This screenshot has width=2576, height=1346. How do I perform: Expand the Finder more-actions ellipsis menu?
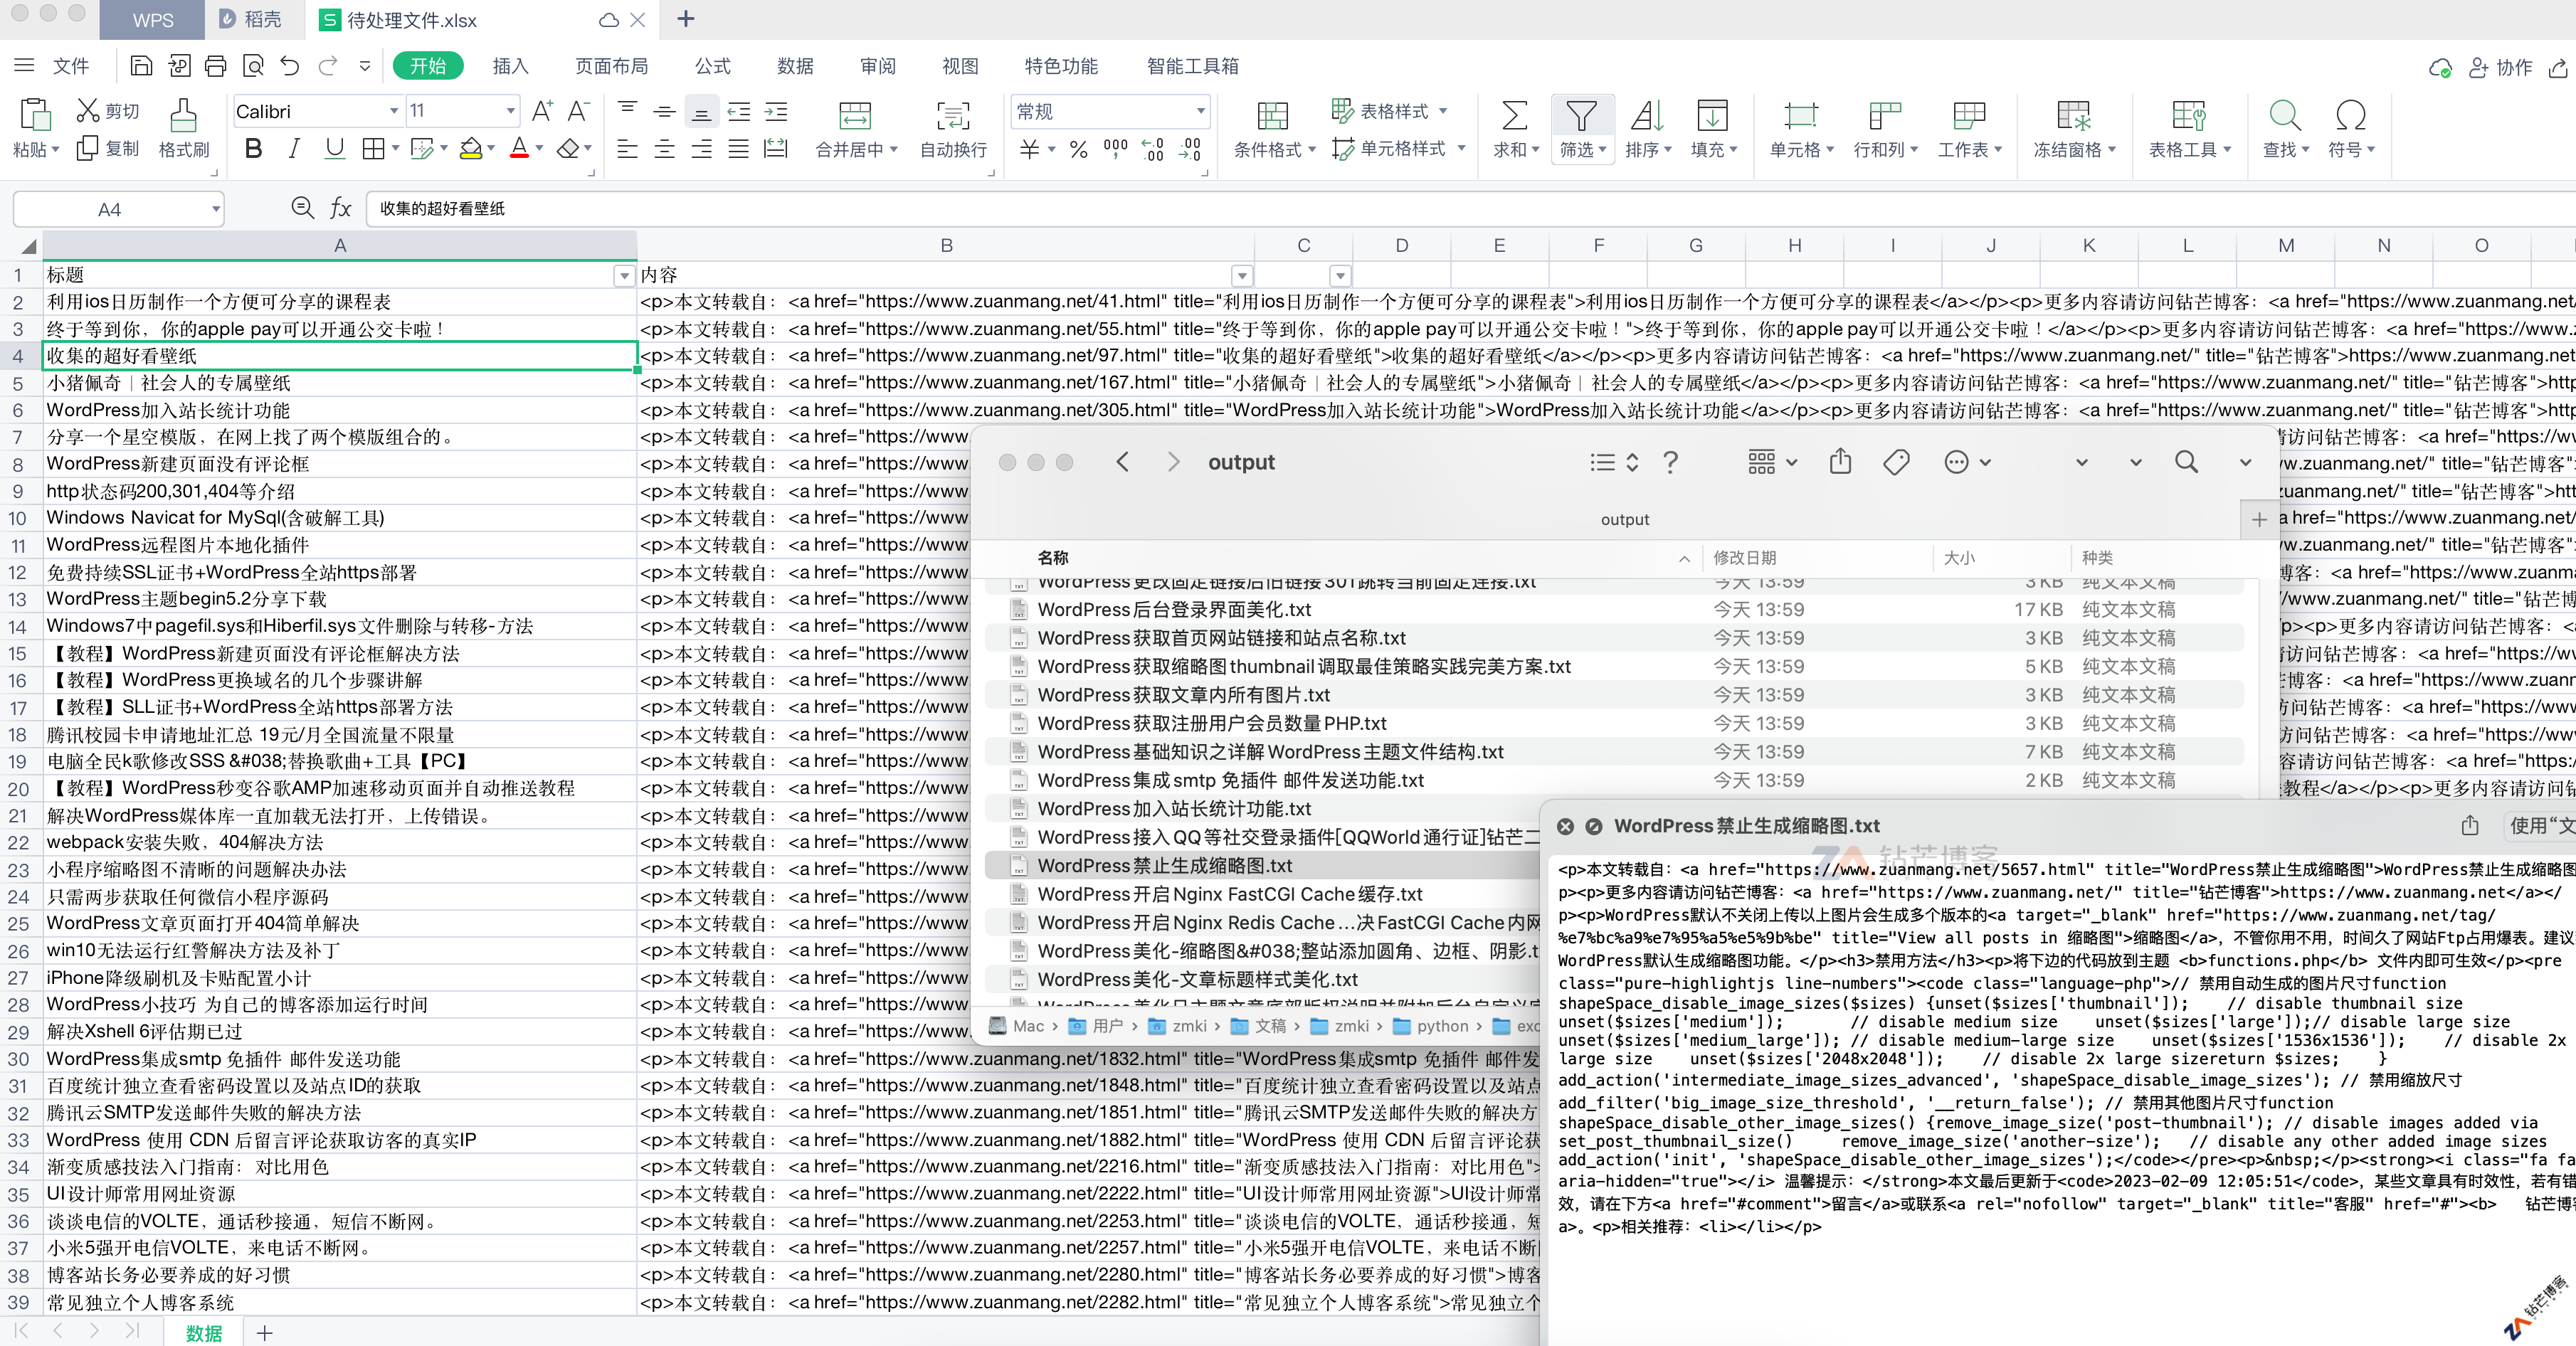click(1967, 461)
